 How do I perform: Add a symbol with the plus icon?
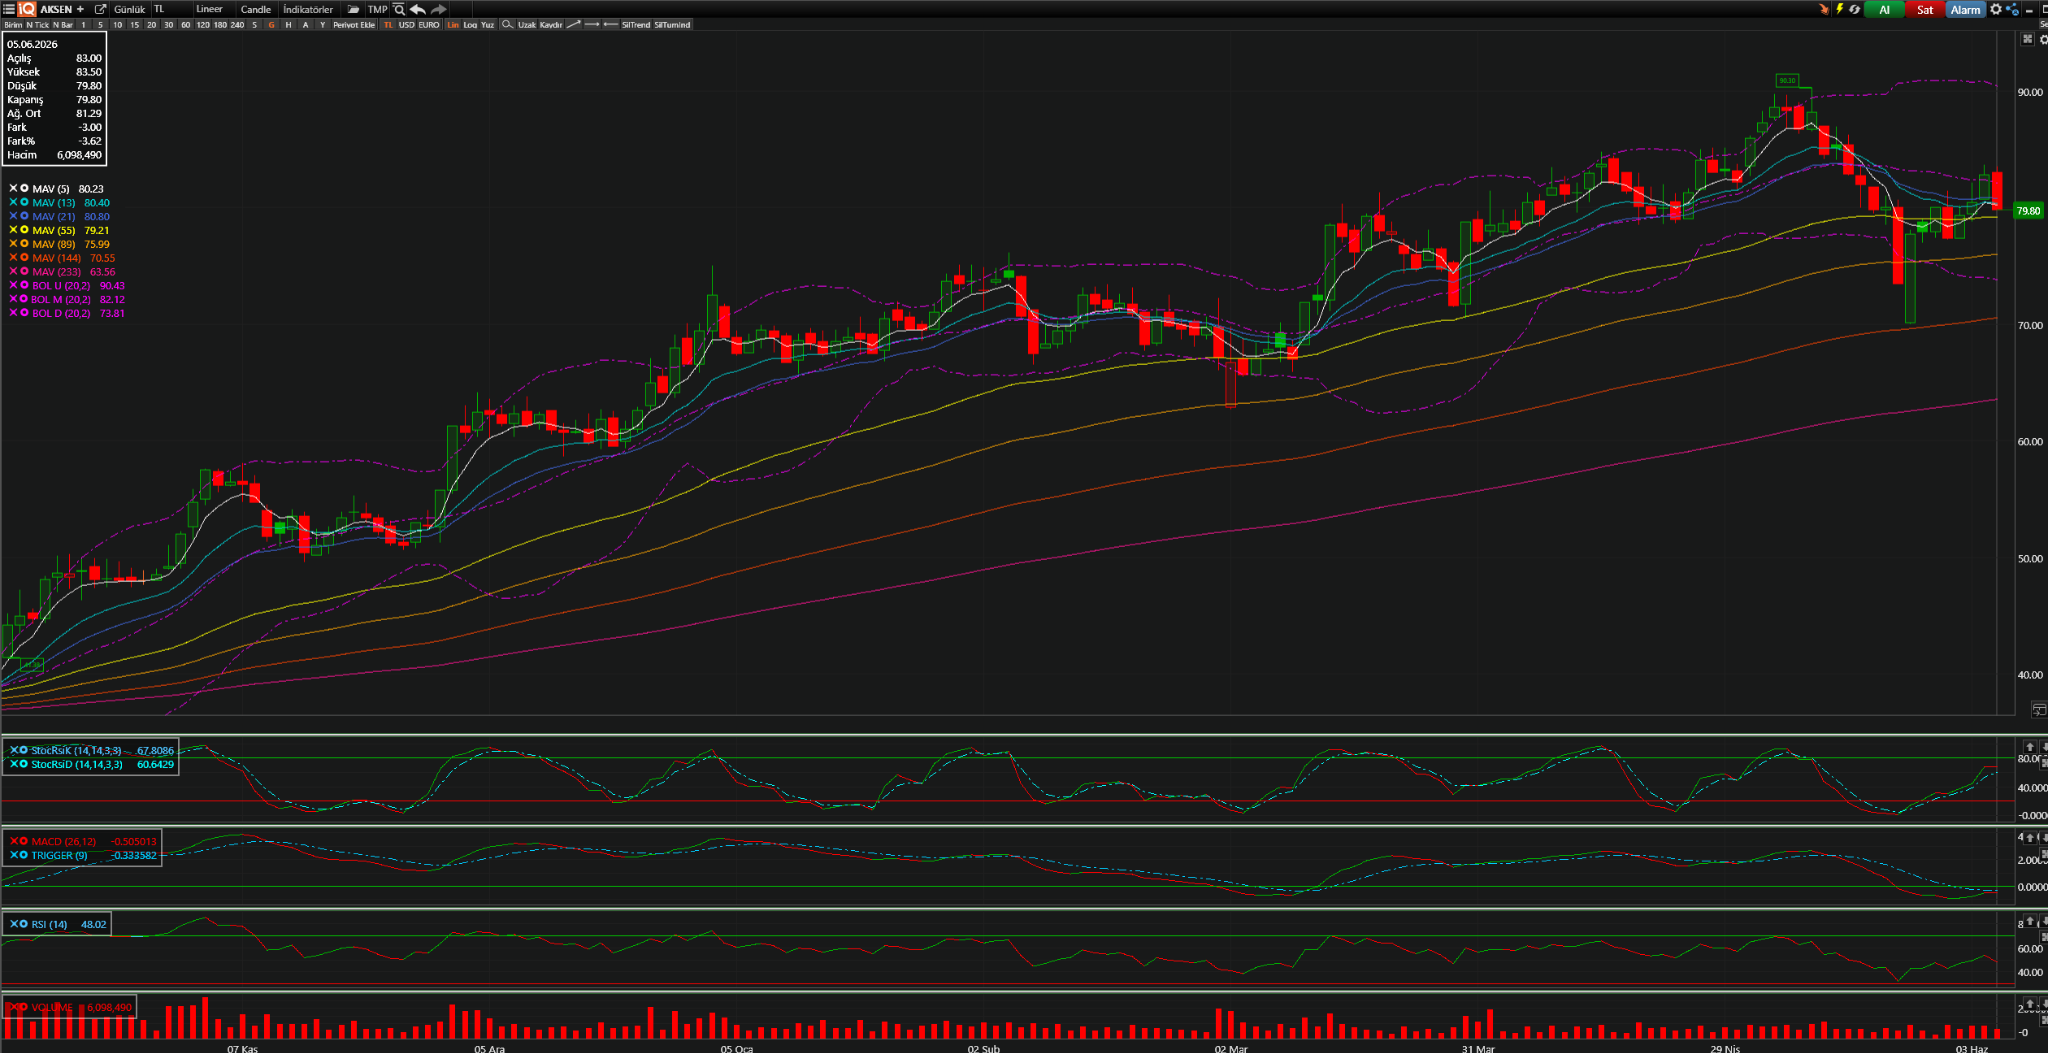pos(80,9)
